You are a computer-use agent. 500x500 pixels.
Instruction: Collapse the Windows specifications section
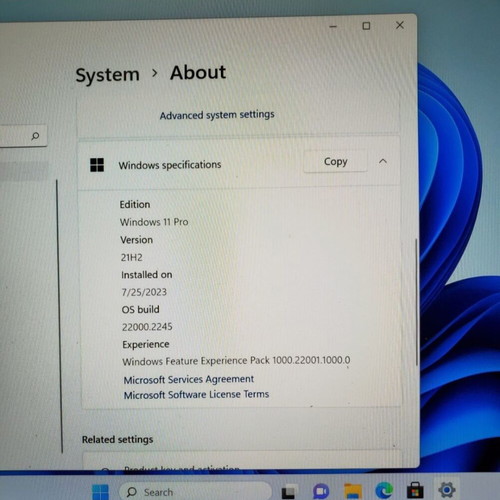pos(383,162)
